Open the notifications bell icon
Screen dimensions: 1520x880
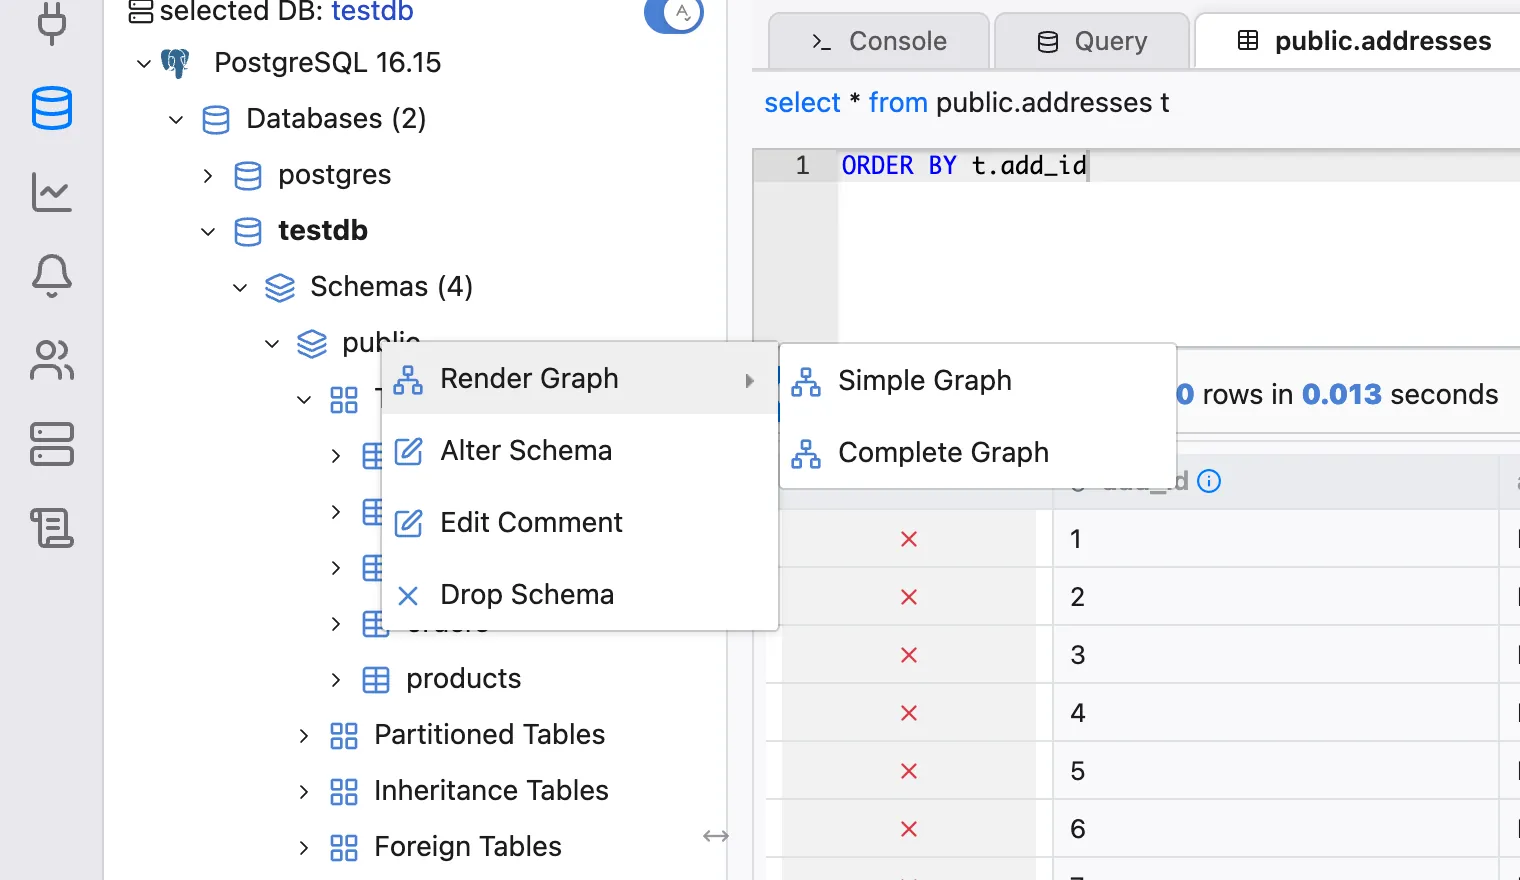pos(52,276)
